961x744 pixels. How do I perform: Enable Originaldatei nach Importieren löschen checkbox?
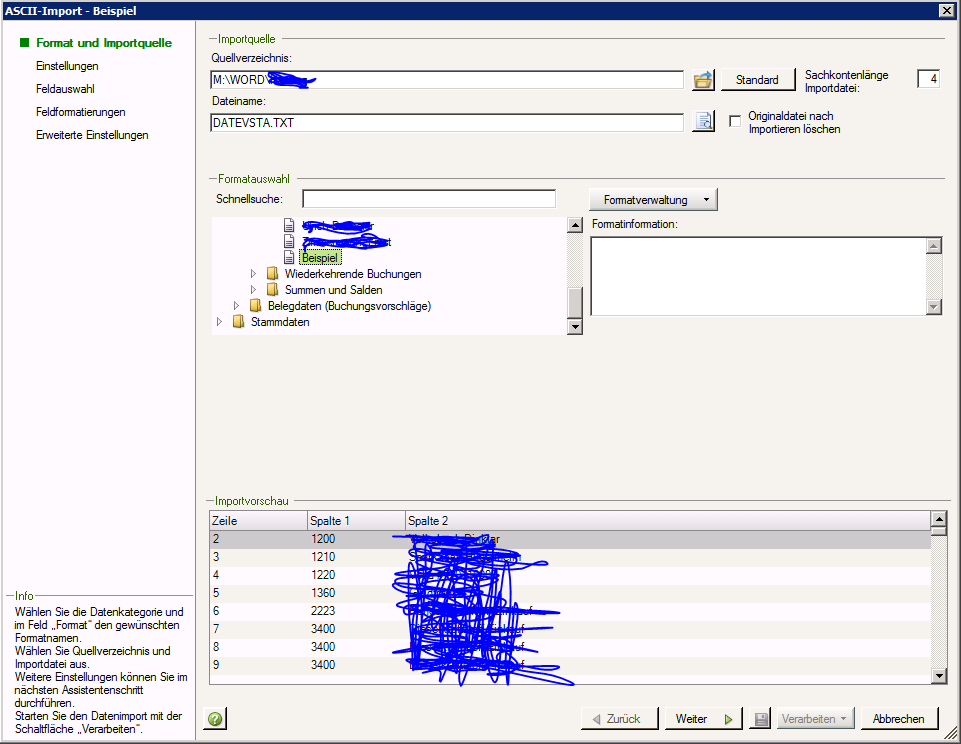[x=735, y=122]
